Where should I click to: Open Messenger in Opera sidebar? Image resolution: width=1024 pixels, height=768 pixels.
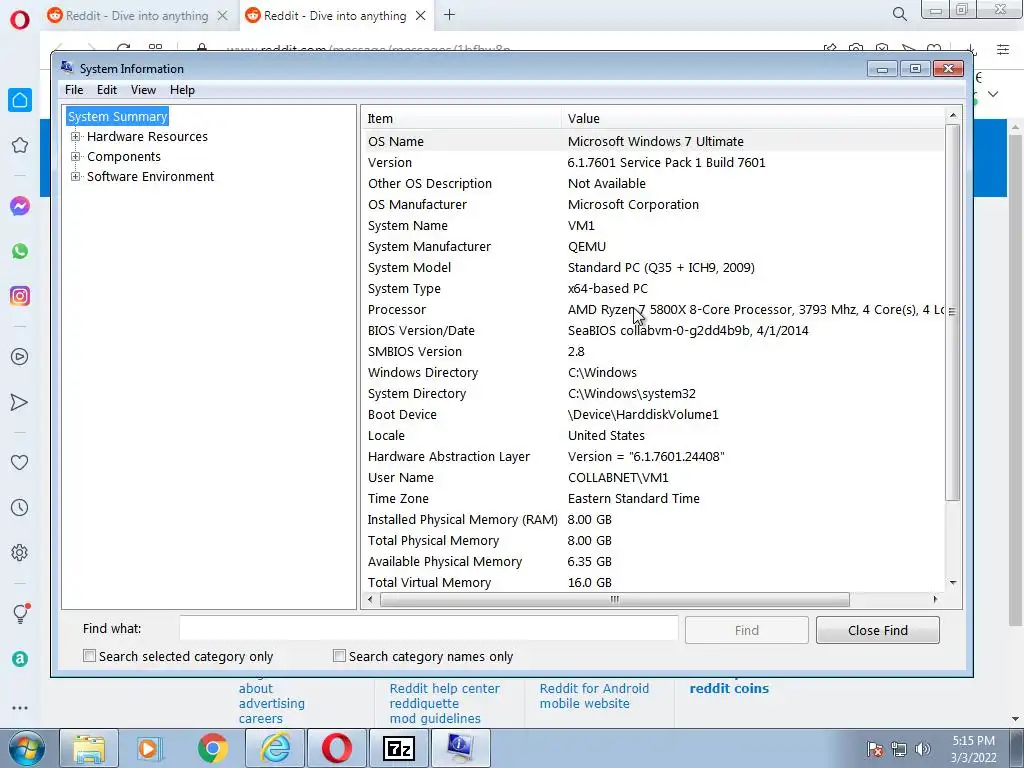pyautogui.click(x=20, y=206)
